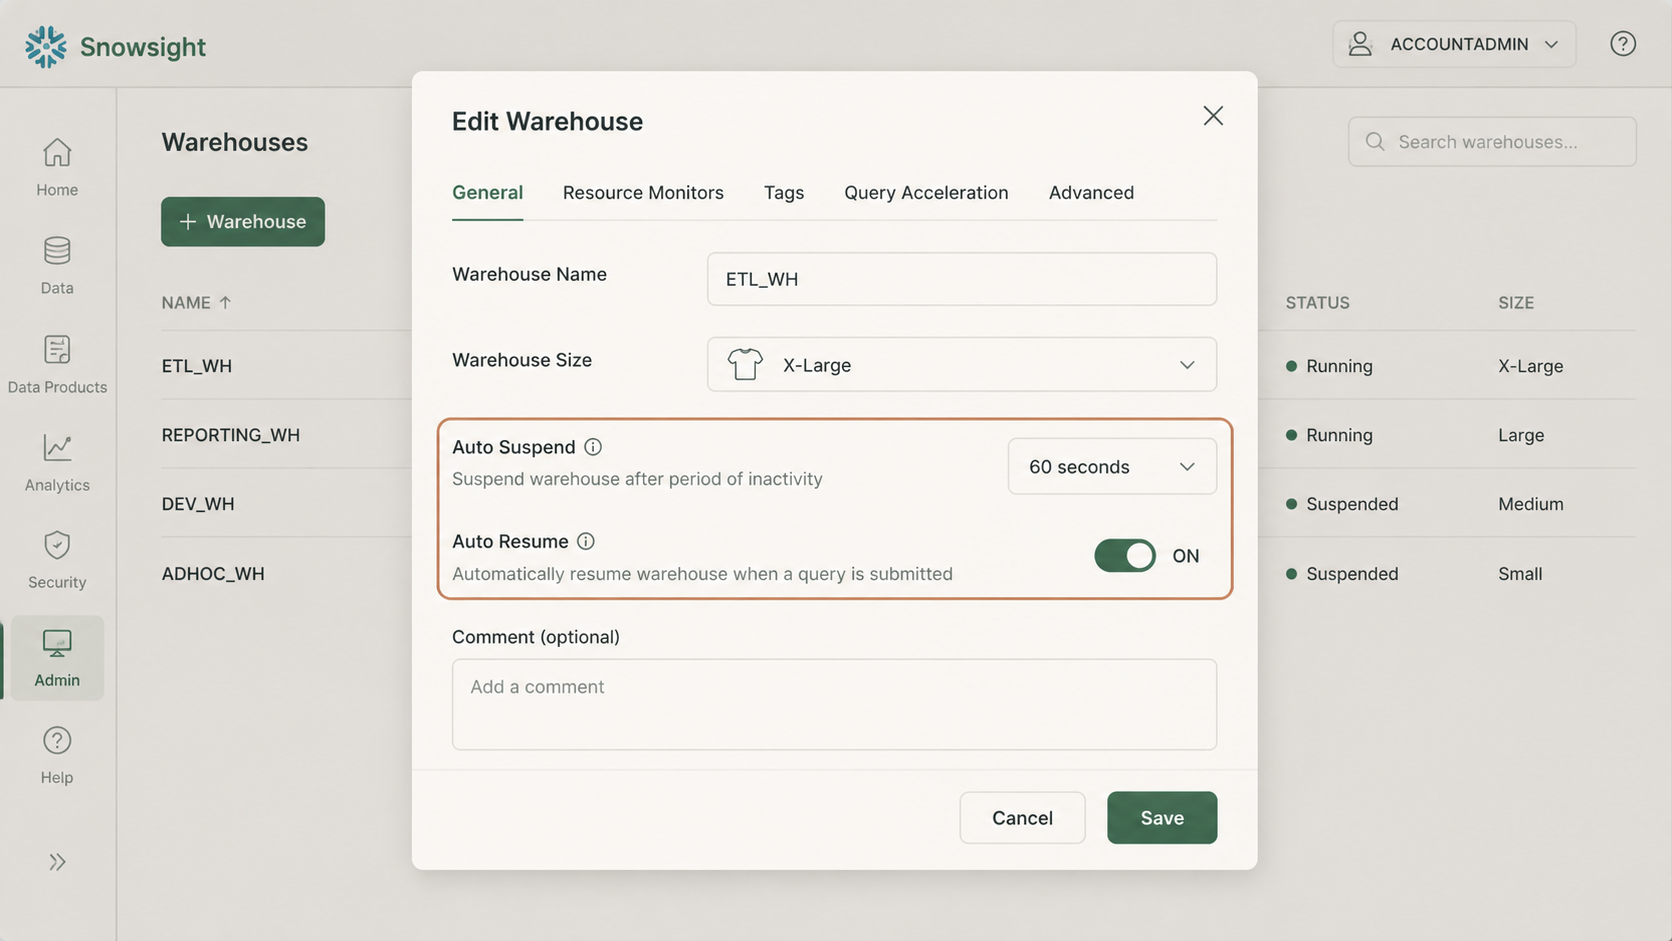The image size is (1672, 941).
Task: Click the Warehouse Name input field
Action: pos(961,279)
